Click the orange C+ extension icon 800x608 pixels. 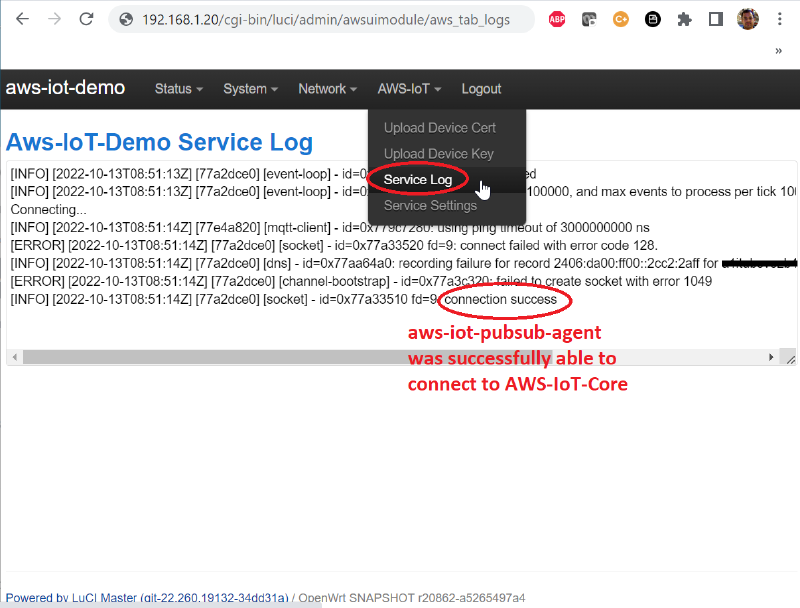tap(621, 19)
